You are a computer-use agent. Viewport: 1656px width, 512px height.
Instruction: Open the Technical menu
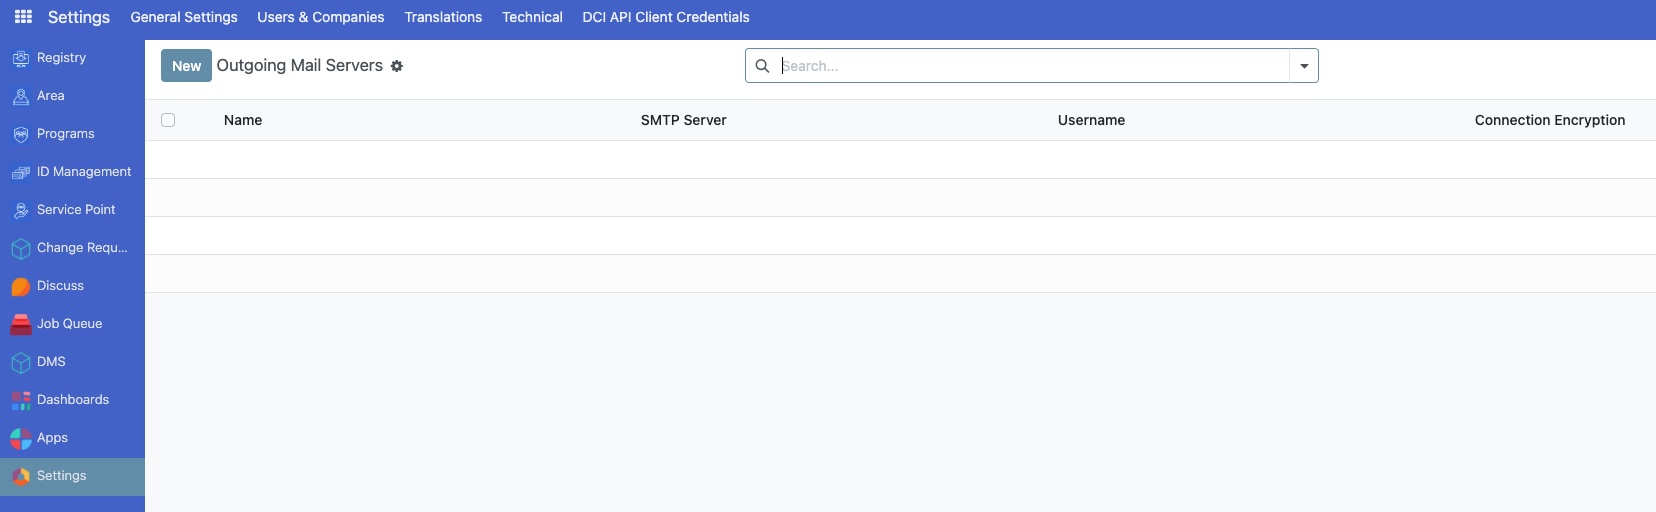pyautogui.click(x=532, y=17)
